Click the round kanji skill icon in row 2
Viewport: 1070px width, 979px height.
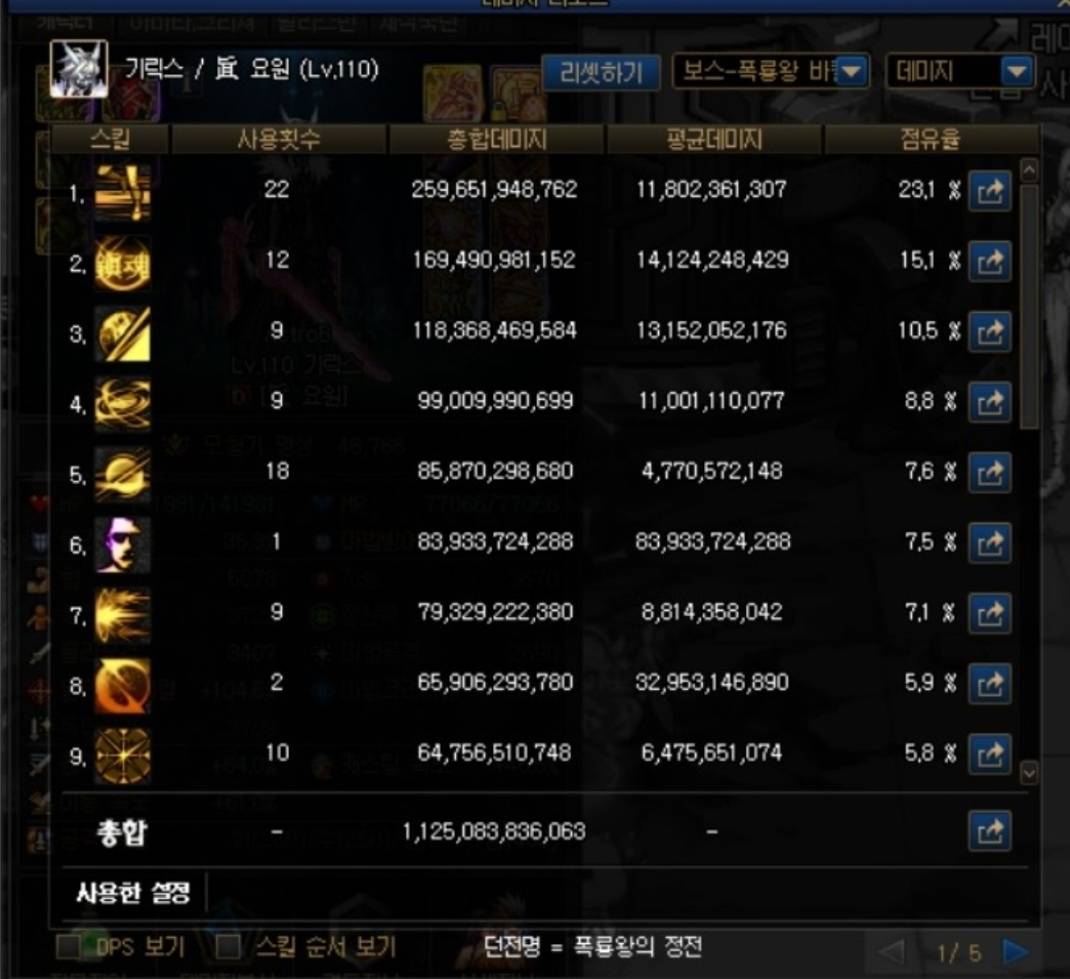tap(122, 263)
